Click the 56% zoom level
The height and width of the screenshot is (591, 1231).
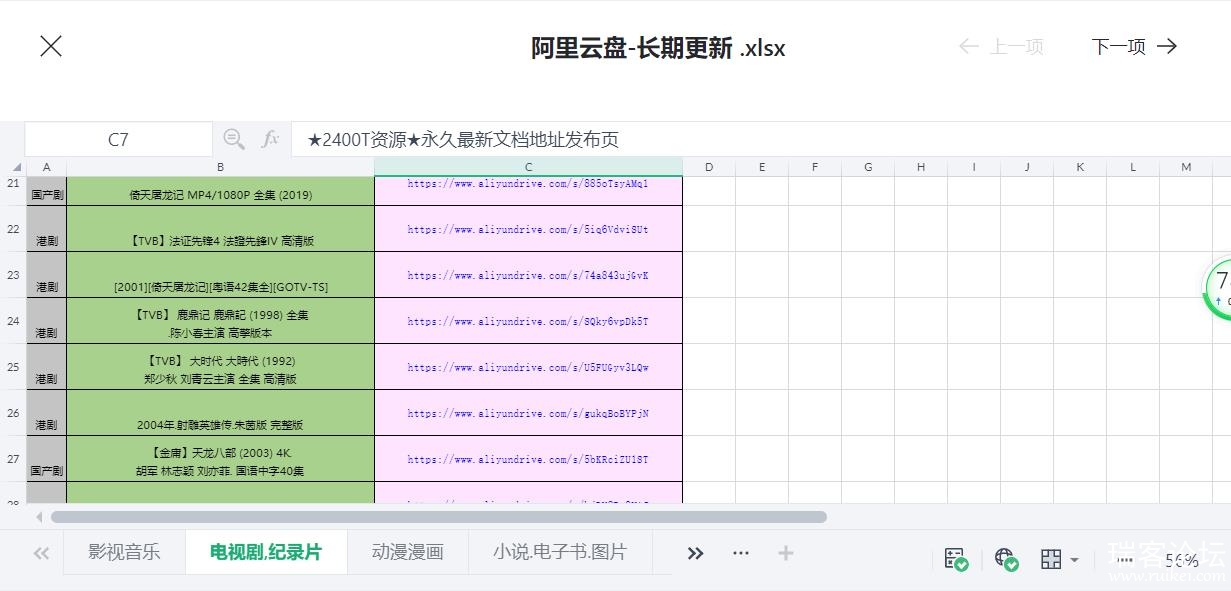pyautogui.click(x=1182, y=560)
